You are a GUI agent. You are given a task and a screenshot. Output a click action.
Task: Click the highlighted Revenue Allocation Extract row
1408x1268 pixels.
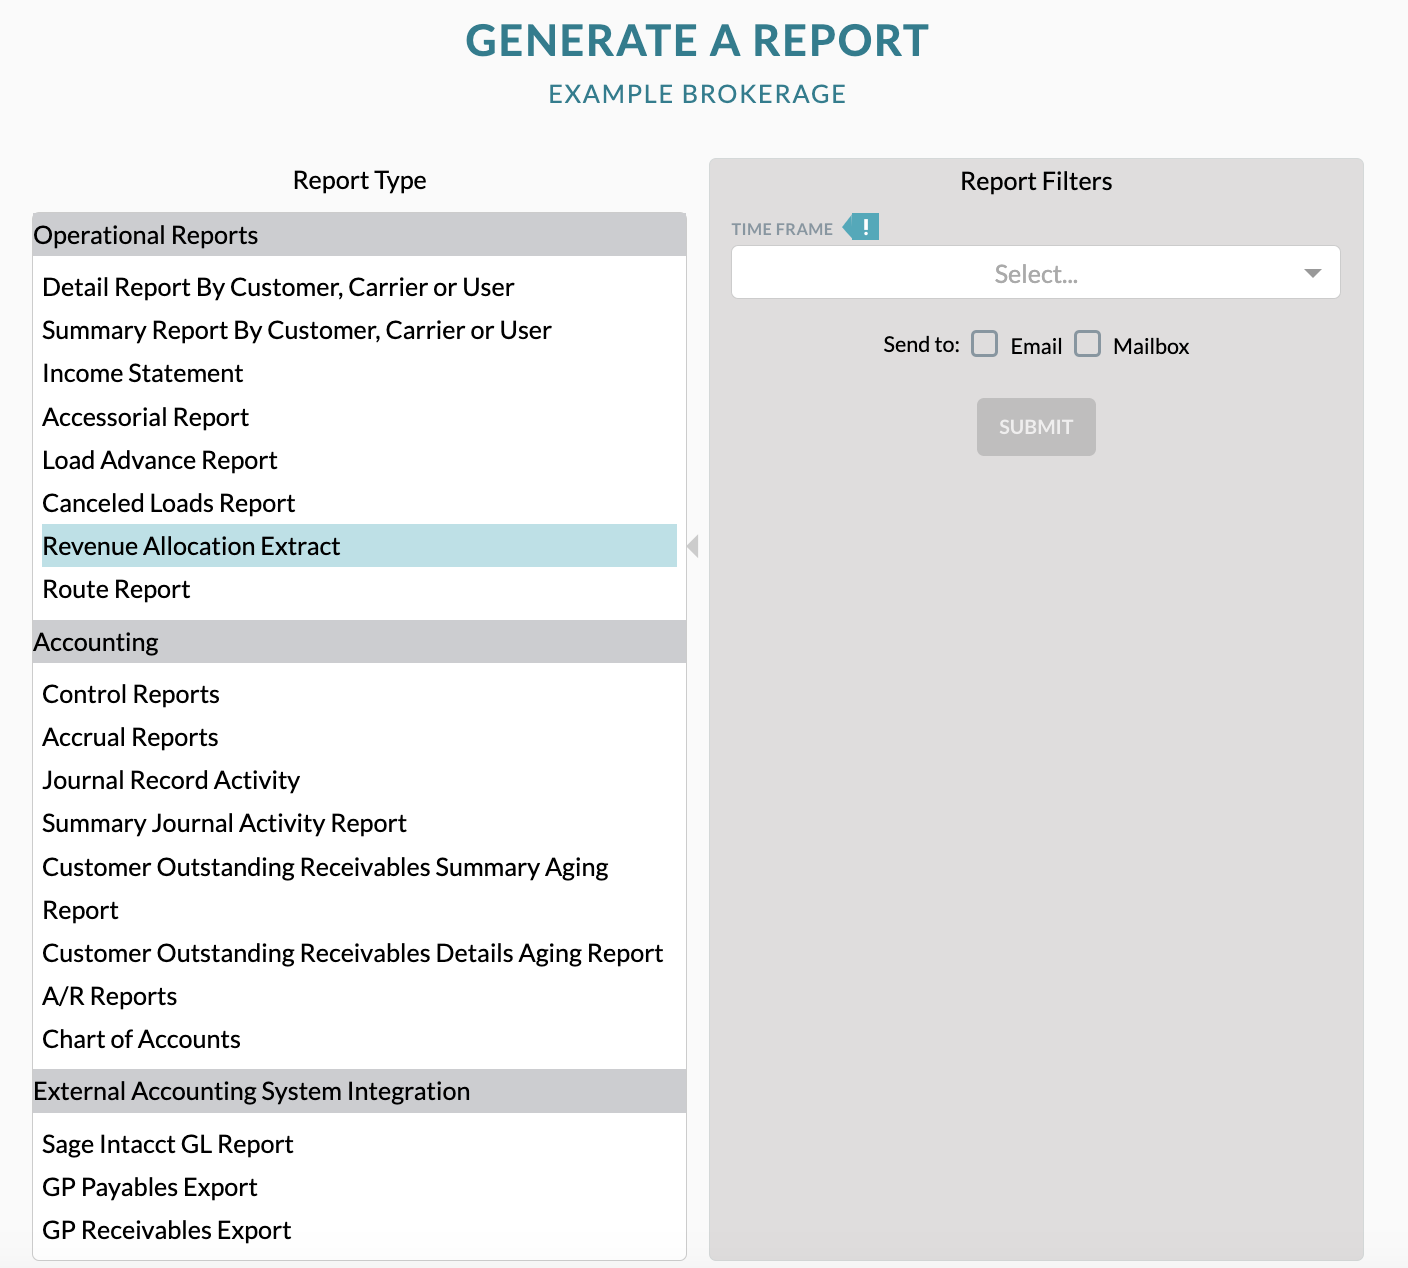(359, 546)
